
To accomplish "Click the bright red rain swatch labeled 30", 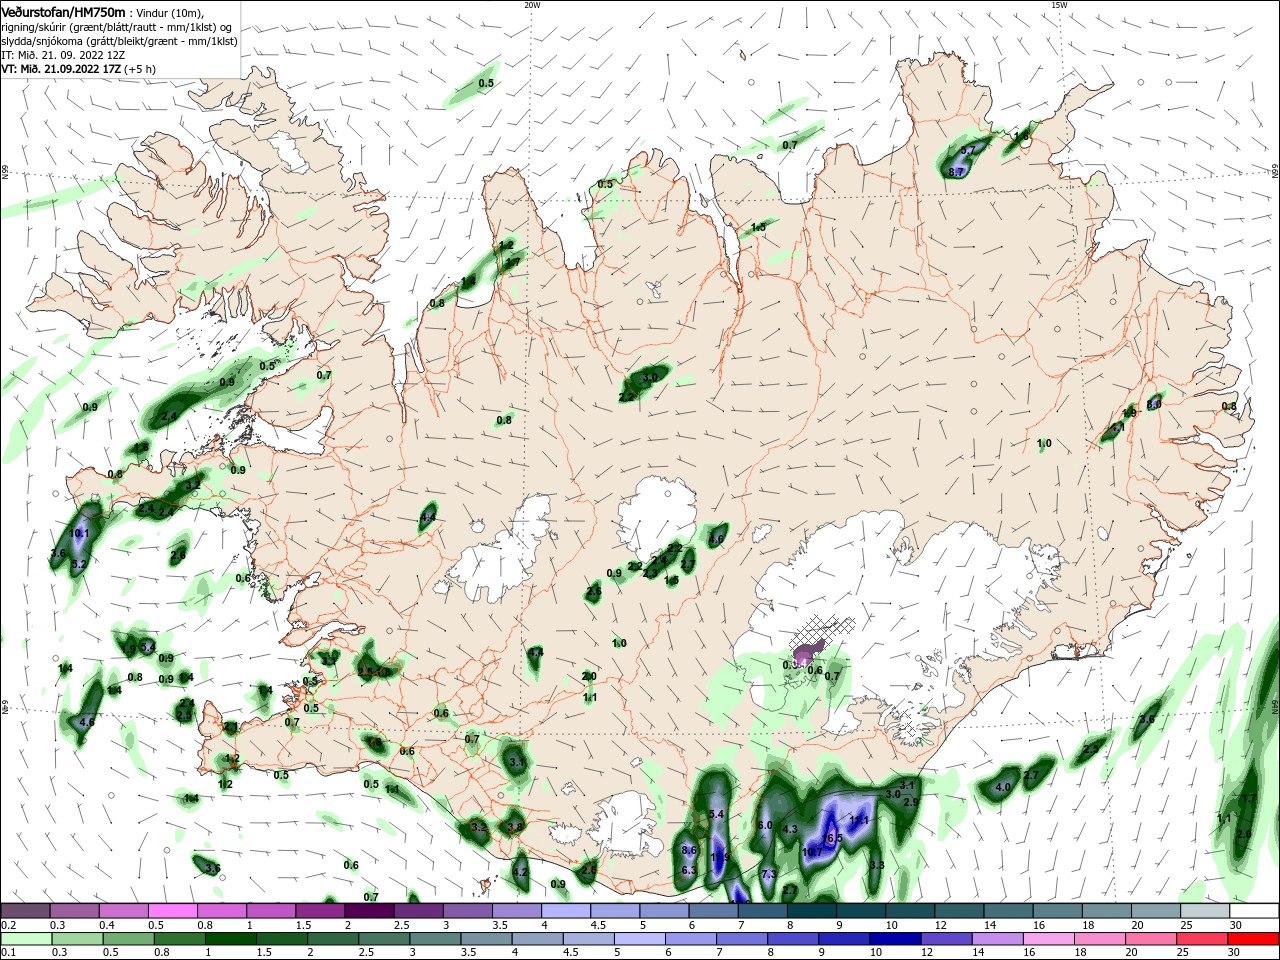I will point(1254,939).
